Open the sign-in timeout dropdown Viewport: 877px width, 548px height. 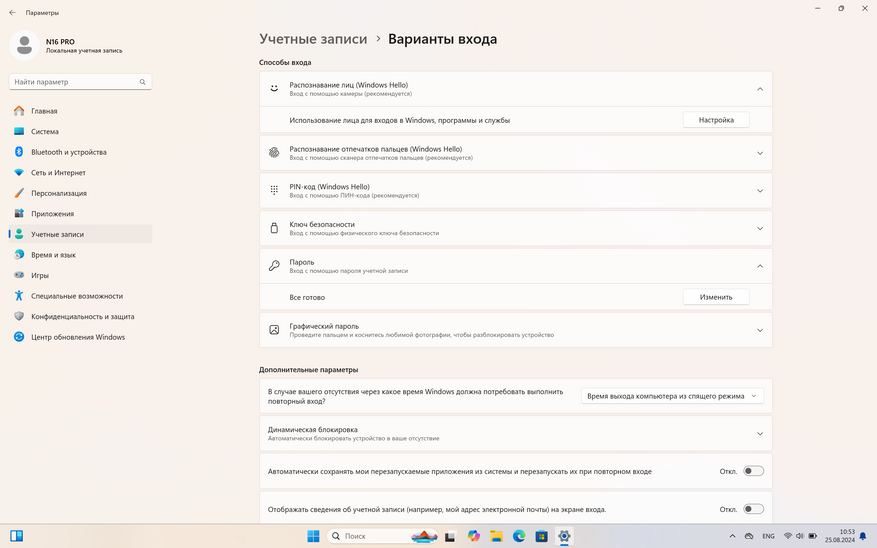[672, 396]
